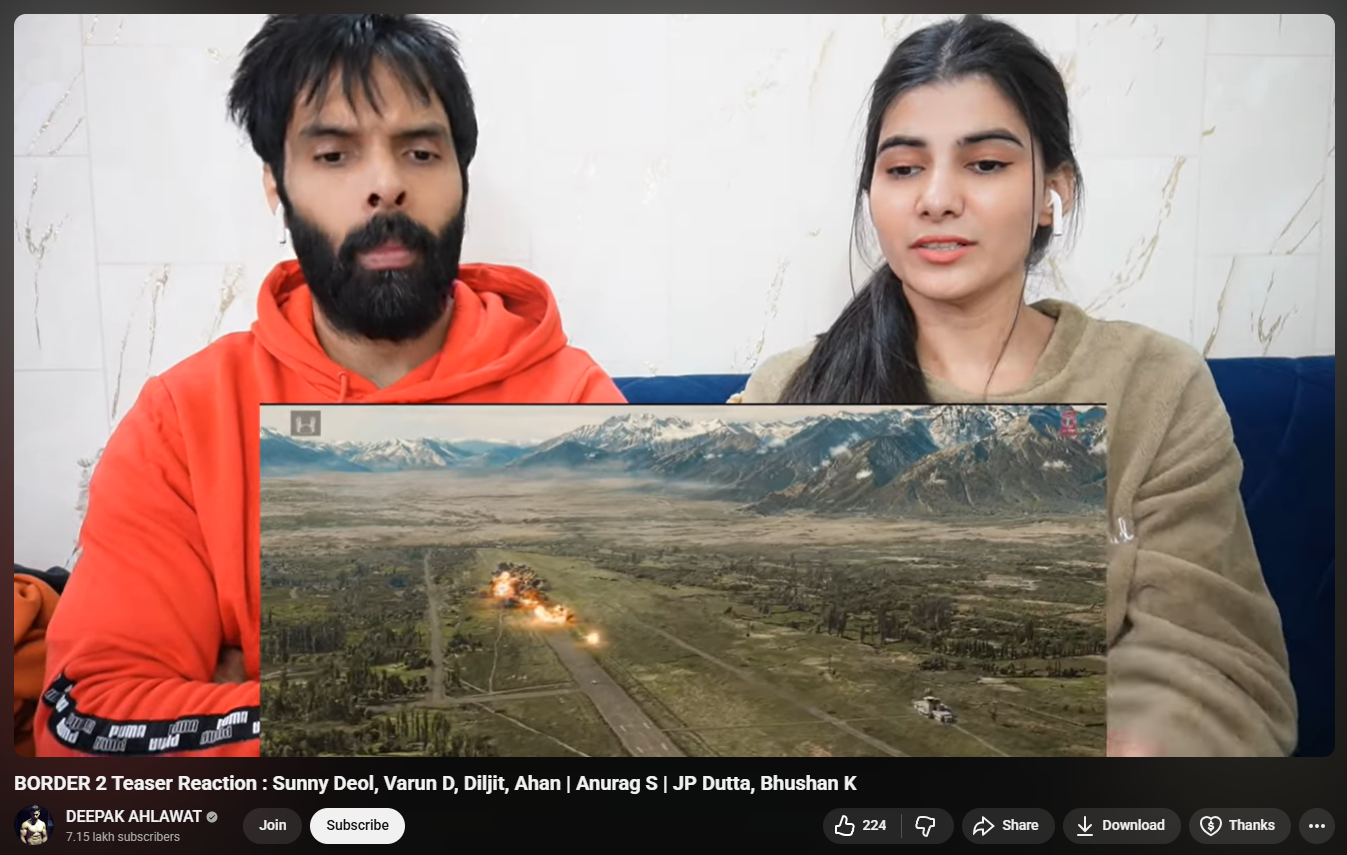Click the thumbs-down dislike icon

click(x=925, y=825)
